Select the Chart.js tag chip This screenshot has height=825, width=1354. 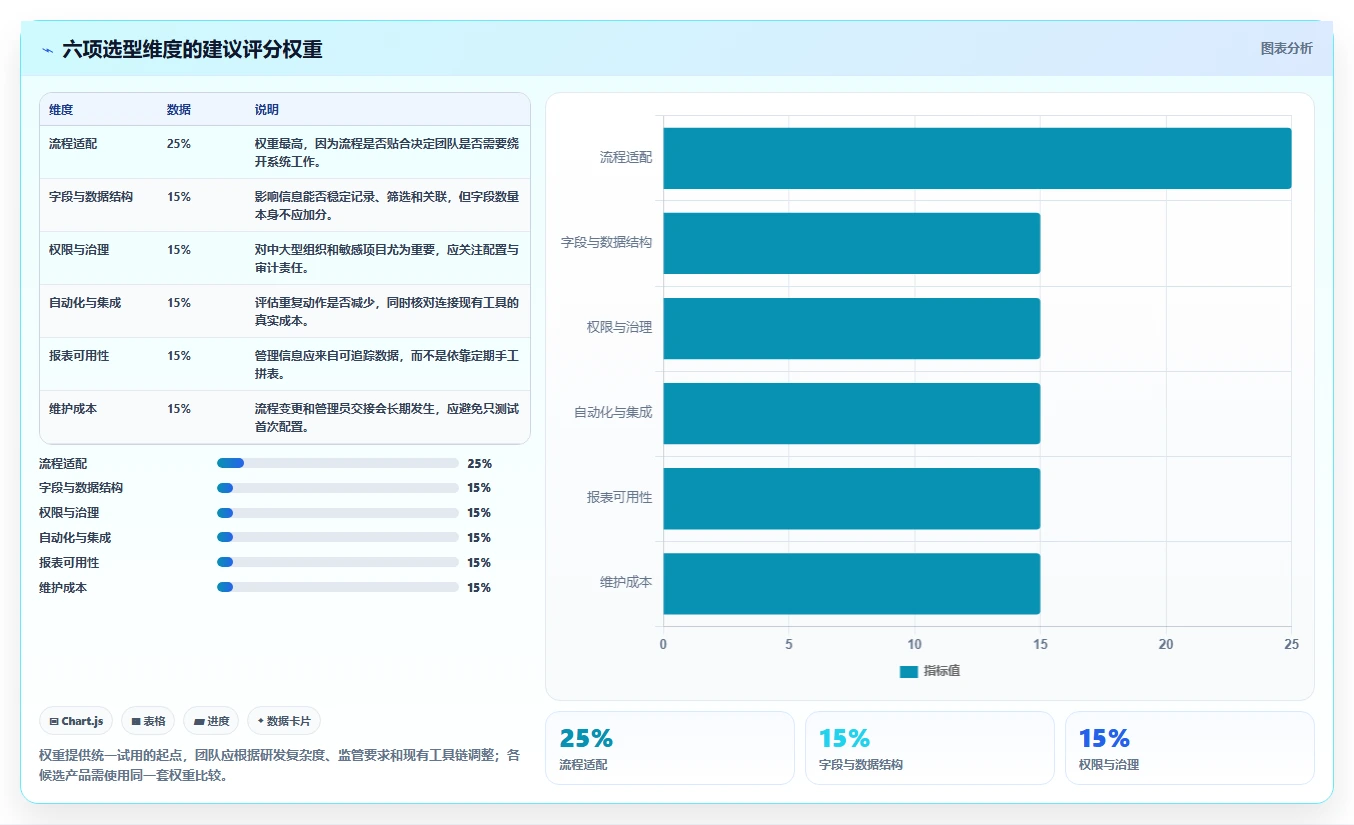pos(76,721)
